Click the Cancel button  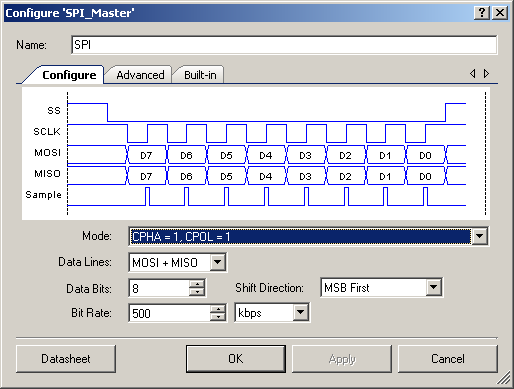point(448,359)
